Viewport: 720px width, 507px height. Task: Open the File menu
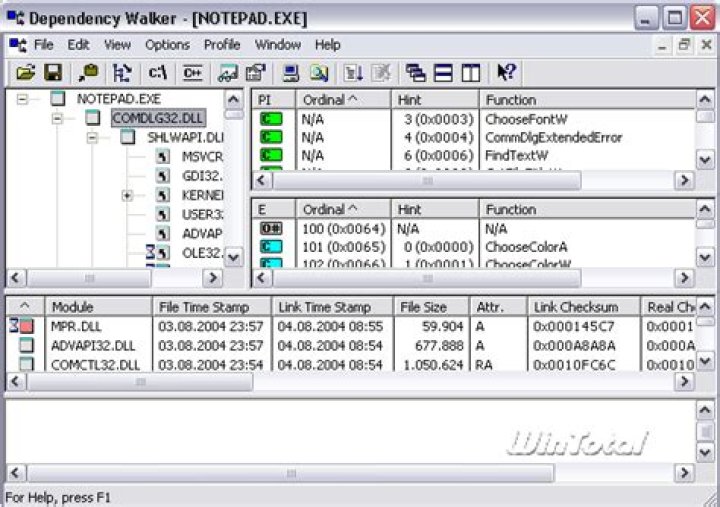coord(44,45)
